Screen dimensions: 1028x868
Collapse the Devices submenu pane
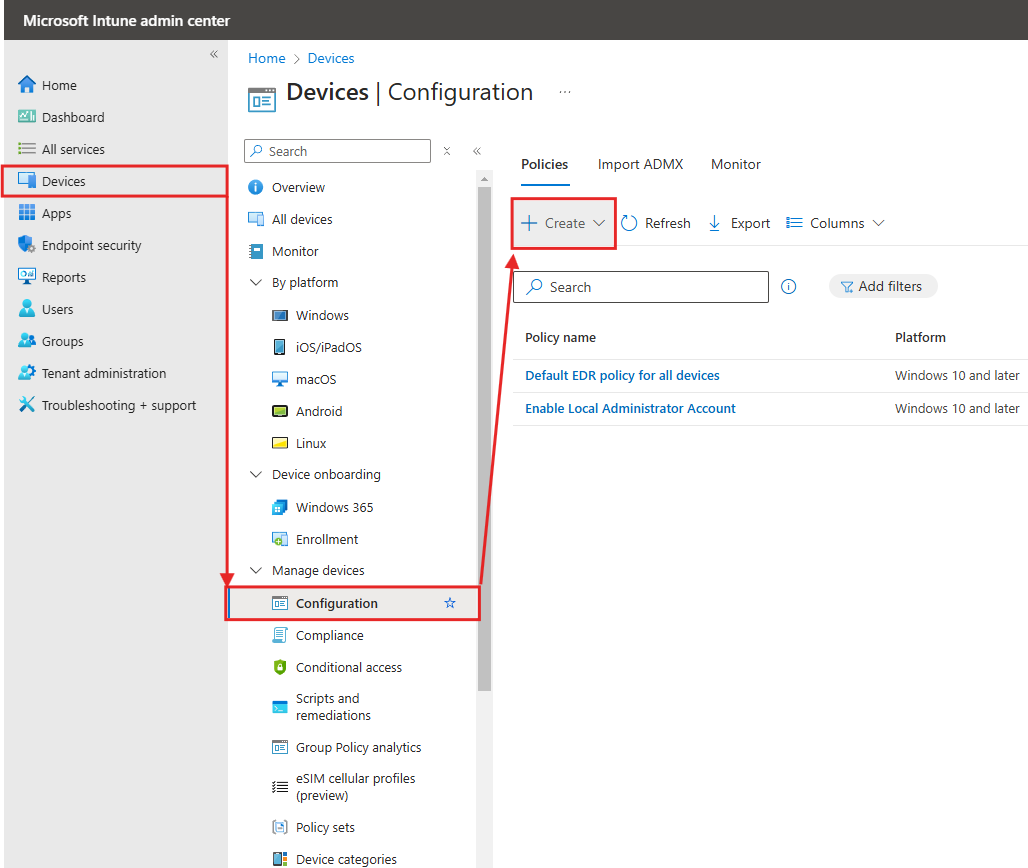[477, 151]
